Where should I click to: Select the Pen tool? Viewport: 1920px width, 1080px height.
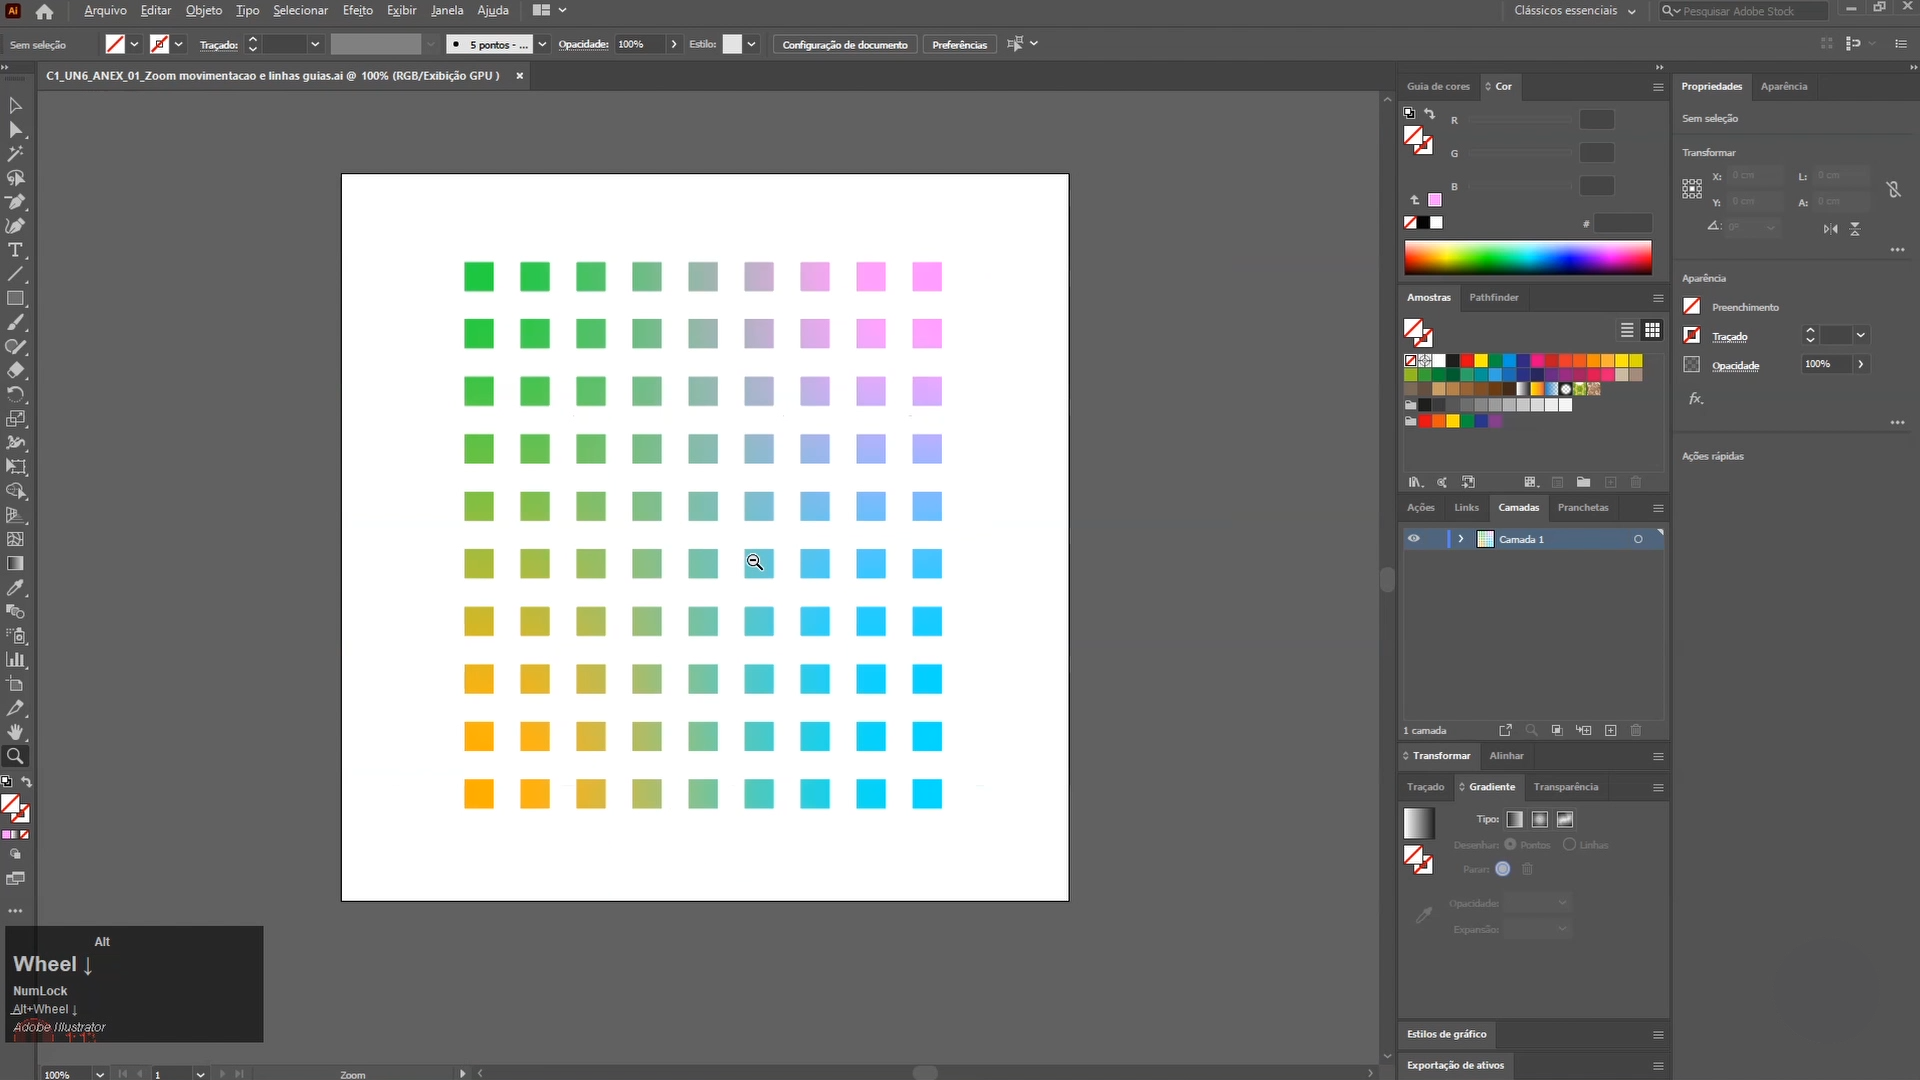pos(15,202)
